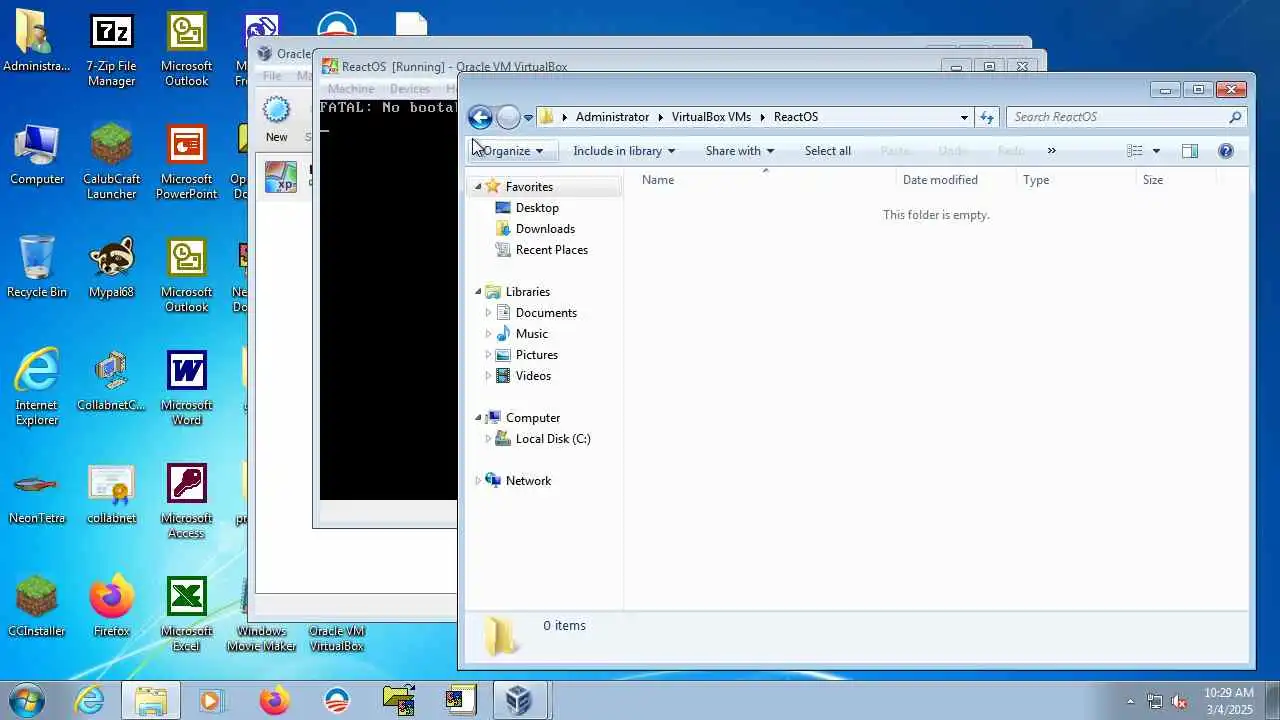Image resolution: width=1280 pixels, height=720 pixels.
Task: Click the Windows Start orb
Action: 27,700
